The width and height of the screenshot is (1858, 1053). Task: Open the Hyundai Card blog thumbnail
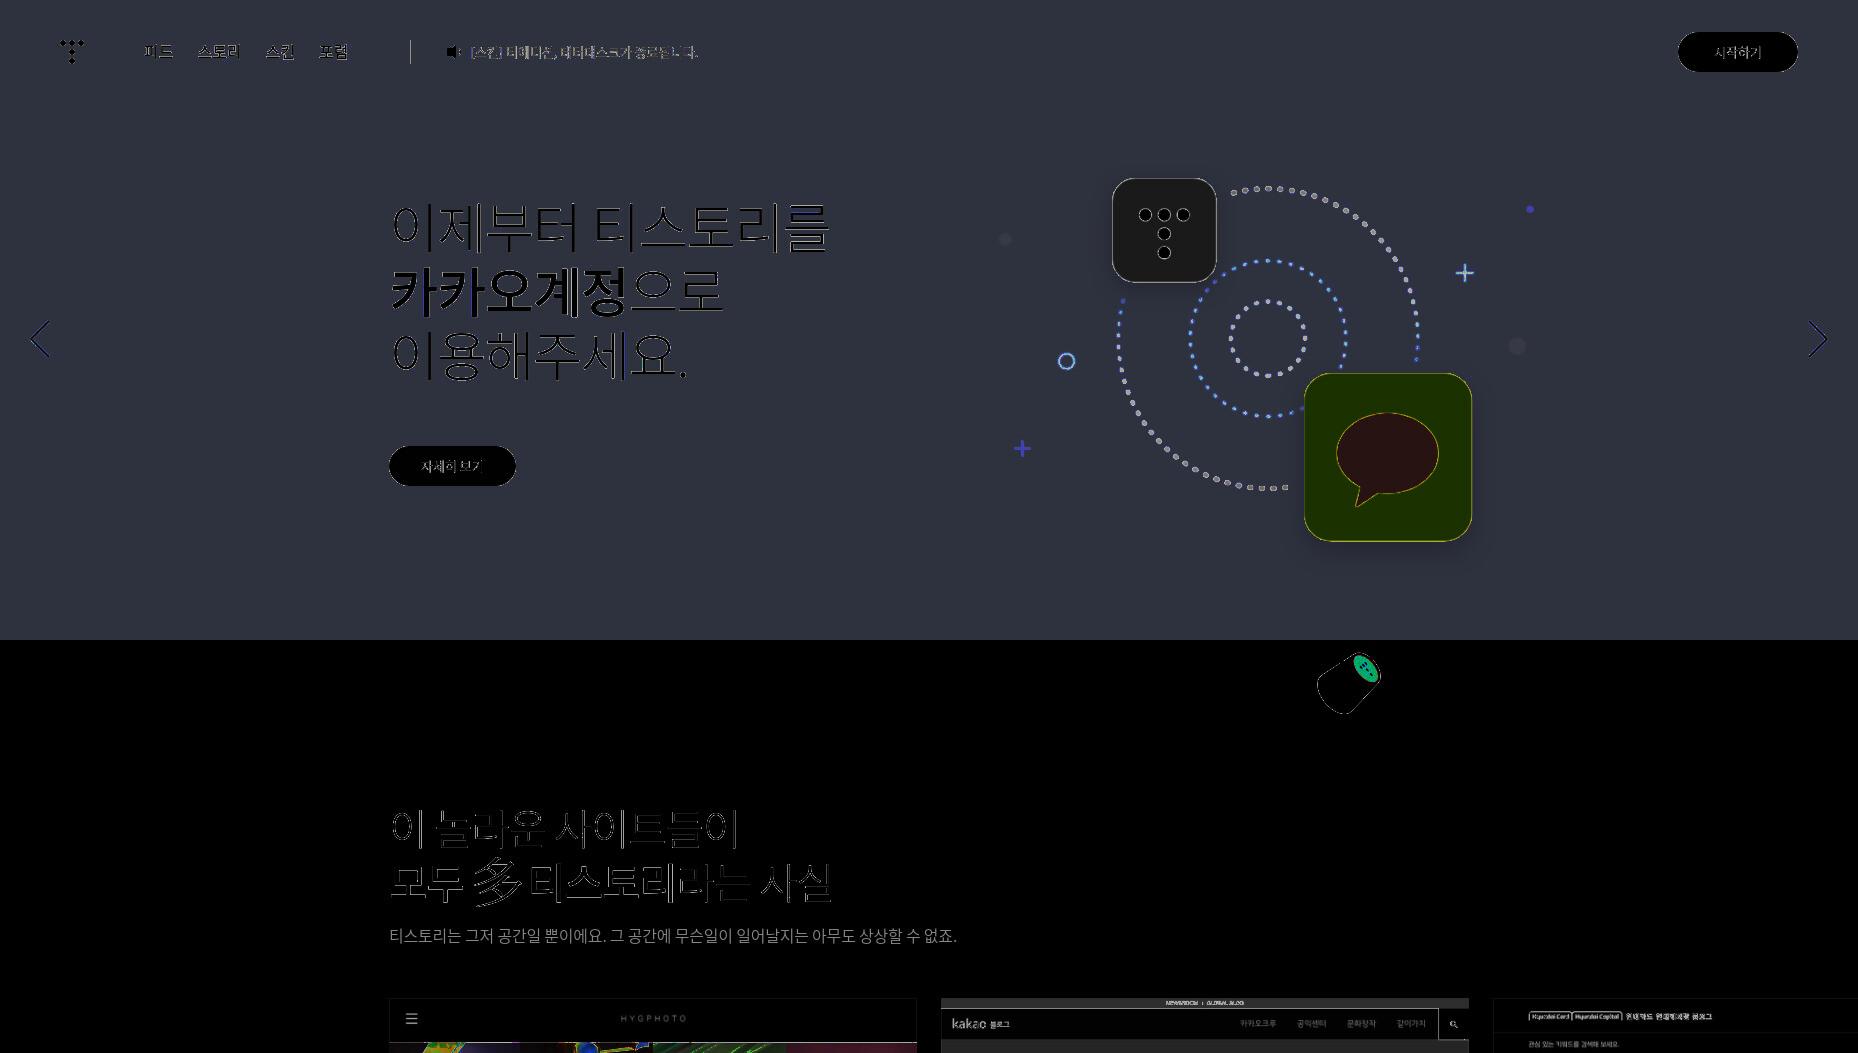pyautogui.click(x=1675, y=1025)
